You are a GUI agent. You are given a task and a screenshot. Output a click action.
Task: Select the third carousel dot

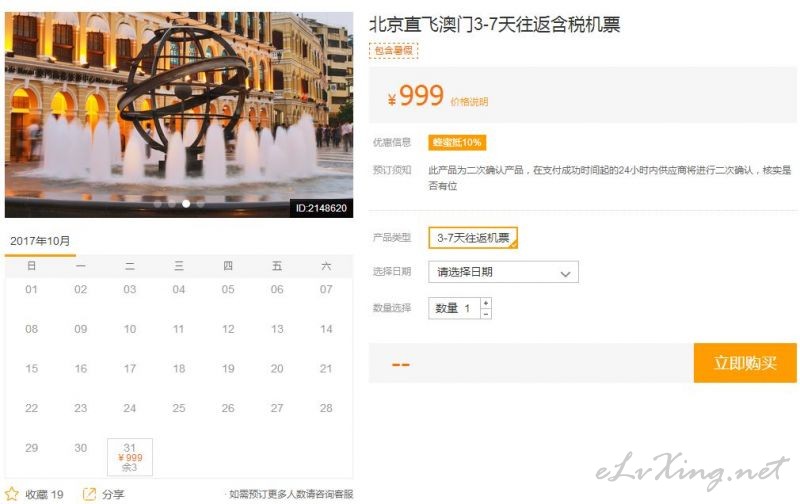186,204
